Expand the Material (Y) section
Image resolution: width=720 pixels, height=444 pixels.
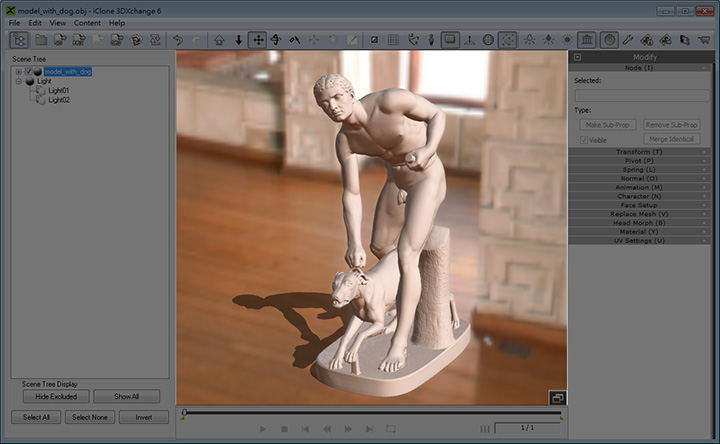[x=639, y=232]
